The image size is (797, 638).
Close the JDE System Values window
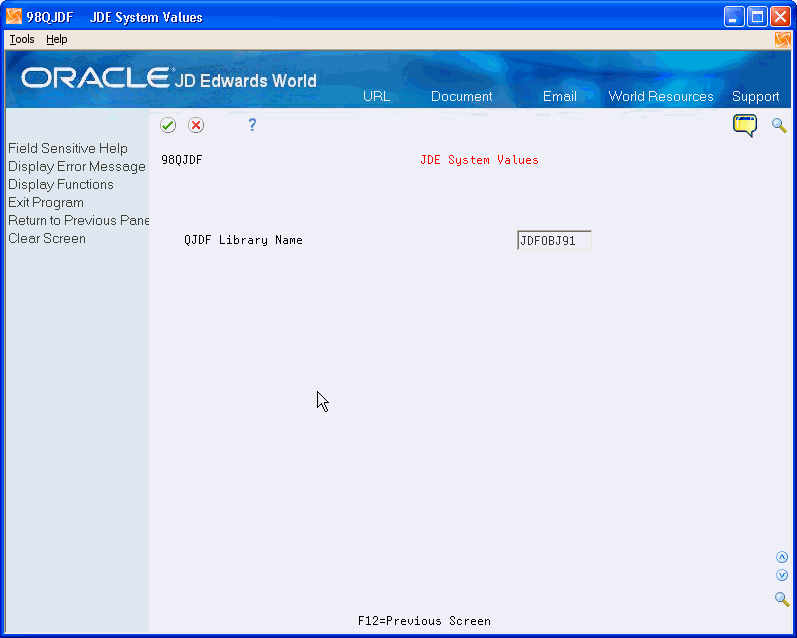[780, 17]
